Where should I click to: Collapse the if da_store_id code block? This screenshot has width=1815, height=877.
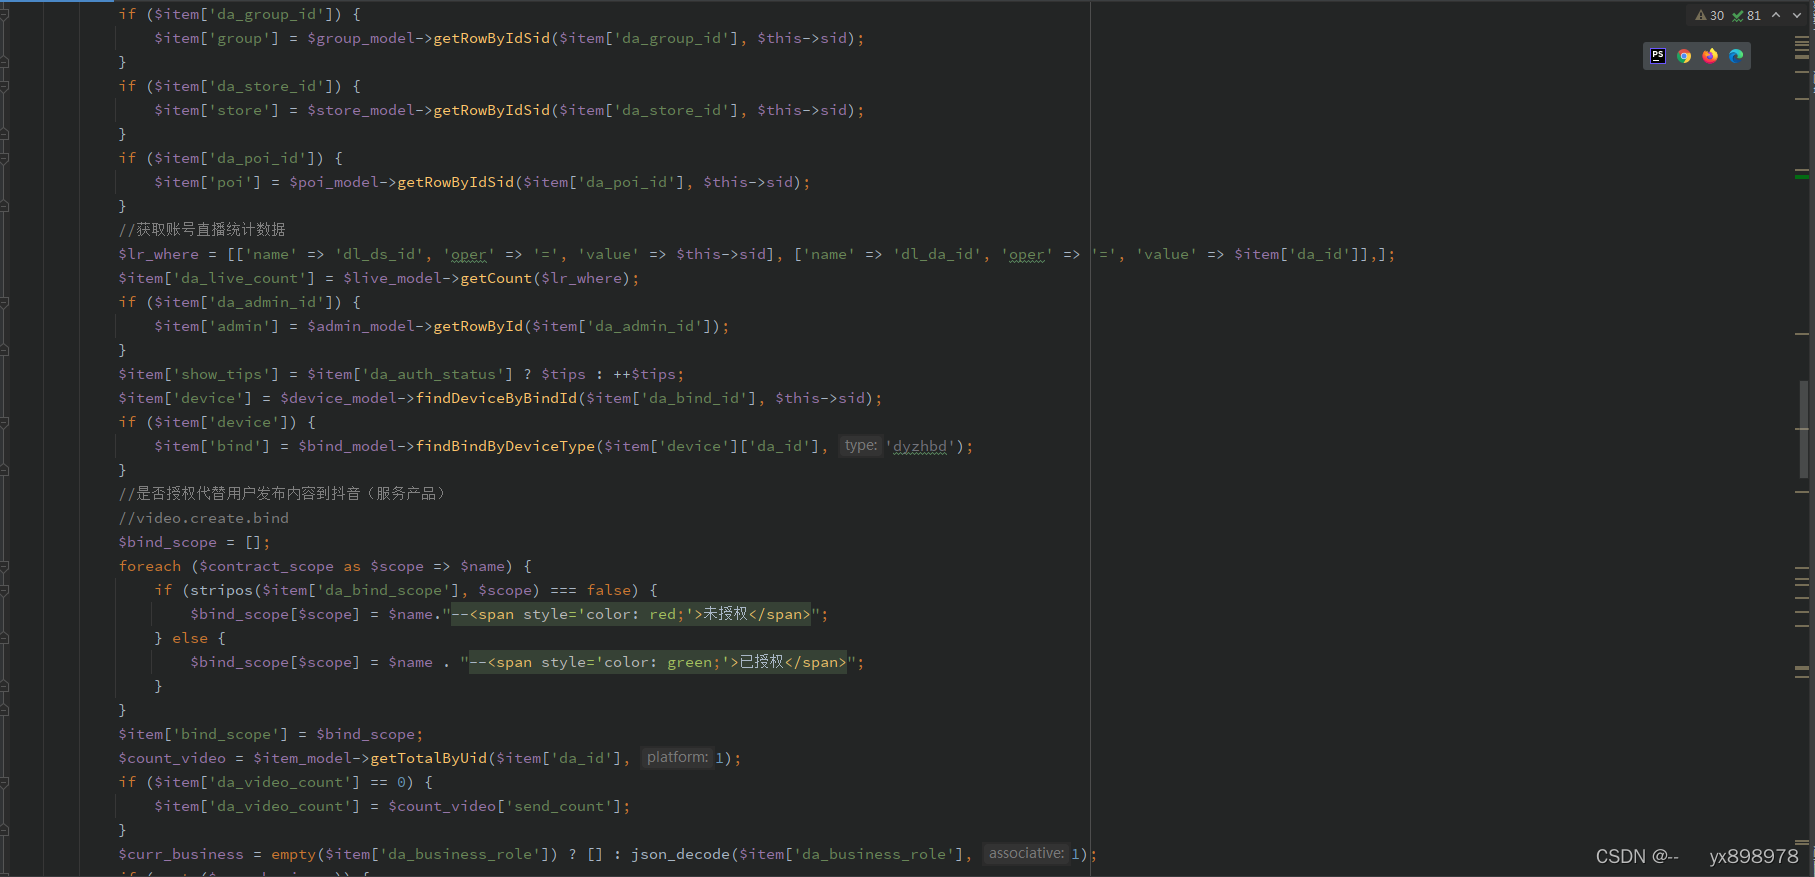[x=4, y=87]
